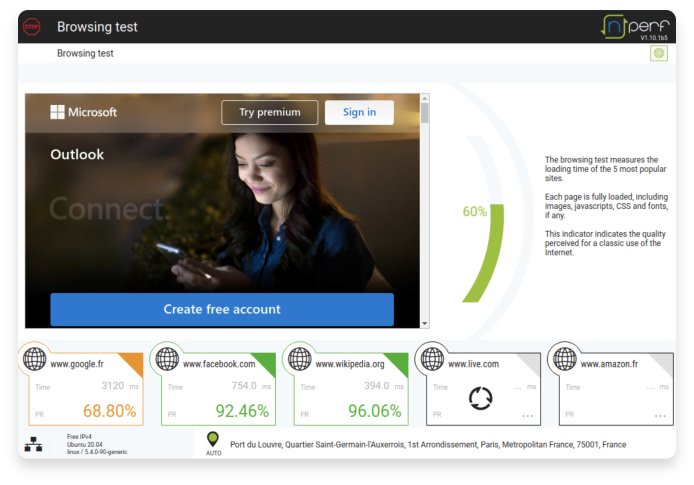Click the green globe icon below nPerf logo
694x485 pixels.
point(659,54)
